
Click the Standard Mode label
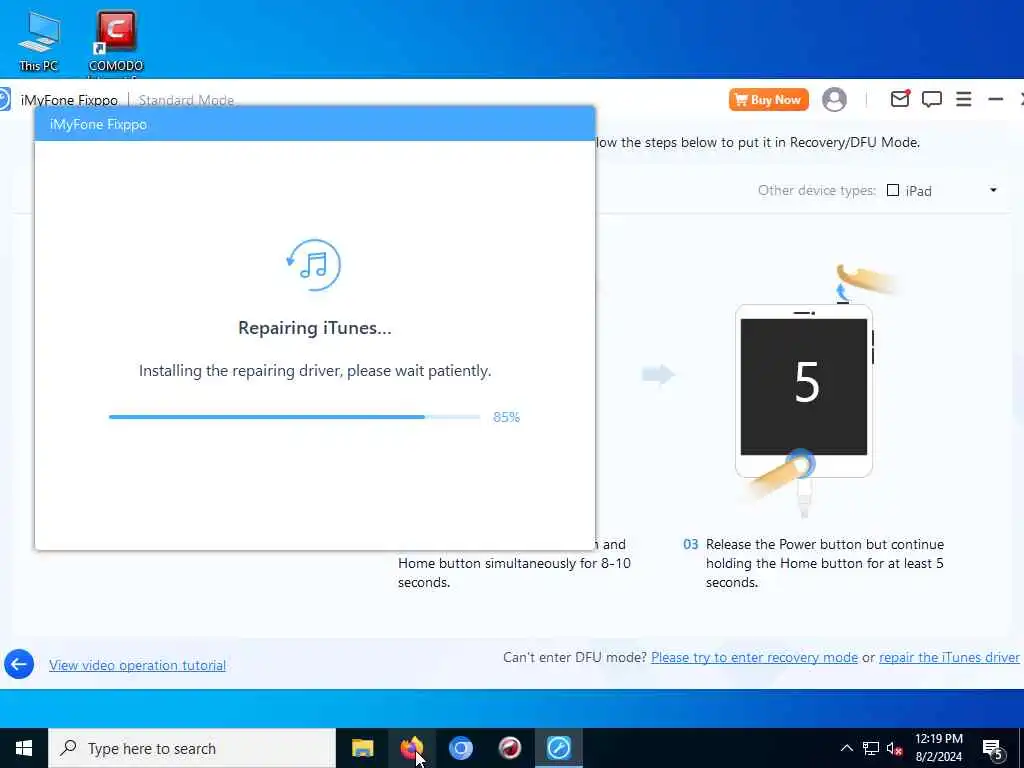[x=186, y=100]
